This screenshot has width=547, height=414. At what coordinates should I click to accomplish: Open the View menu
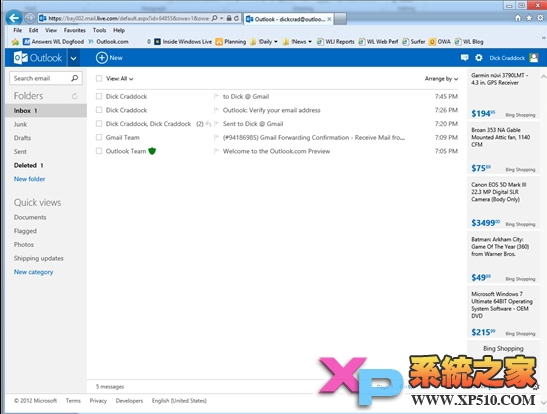point(51,30)
